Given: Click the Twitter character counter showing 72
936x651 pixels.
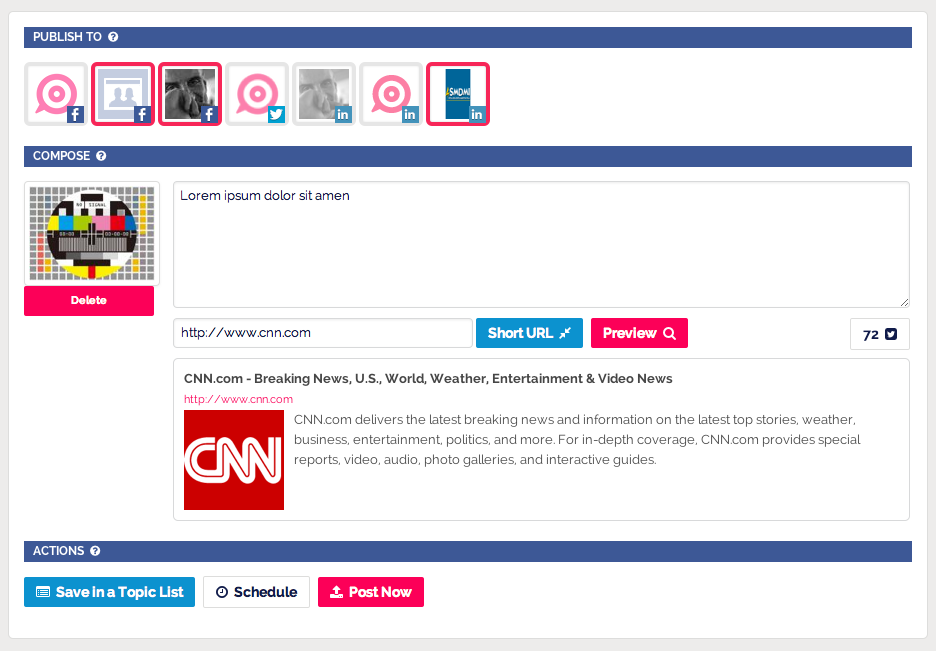Looking at the screenshot, I should (x=879, y=334).
